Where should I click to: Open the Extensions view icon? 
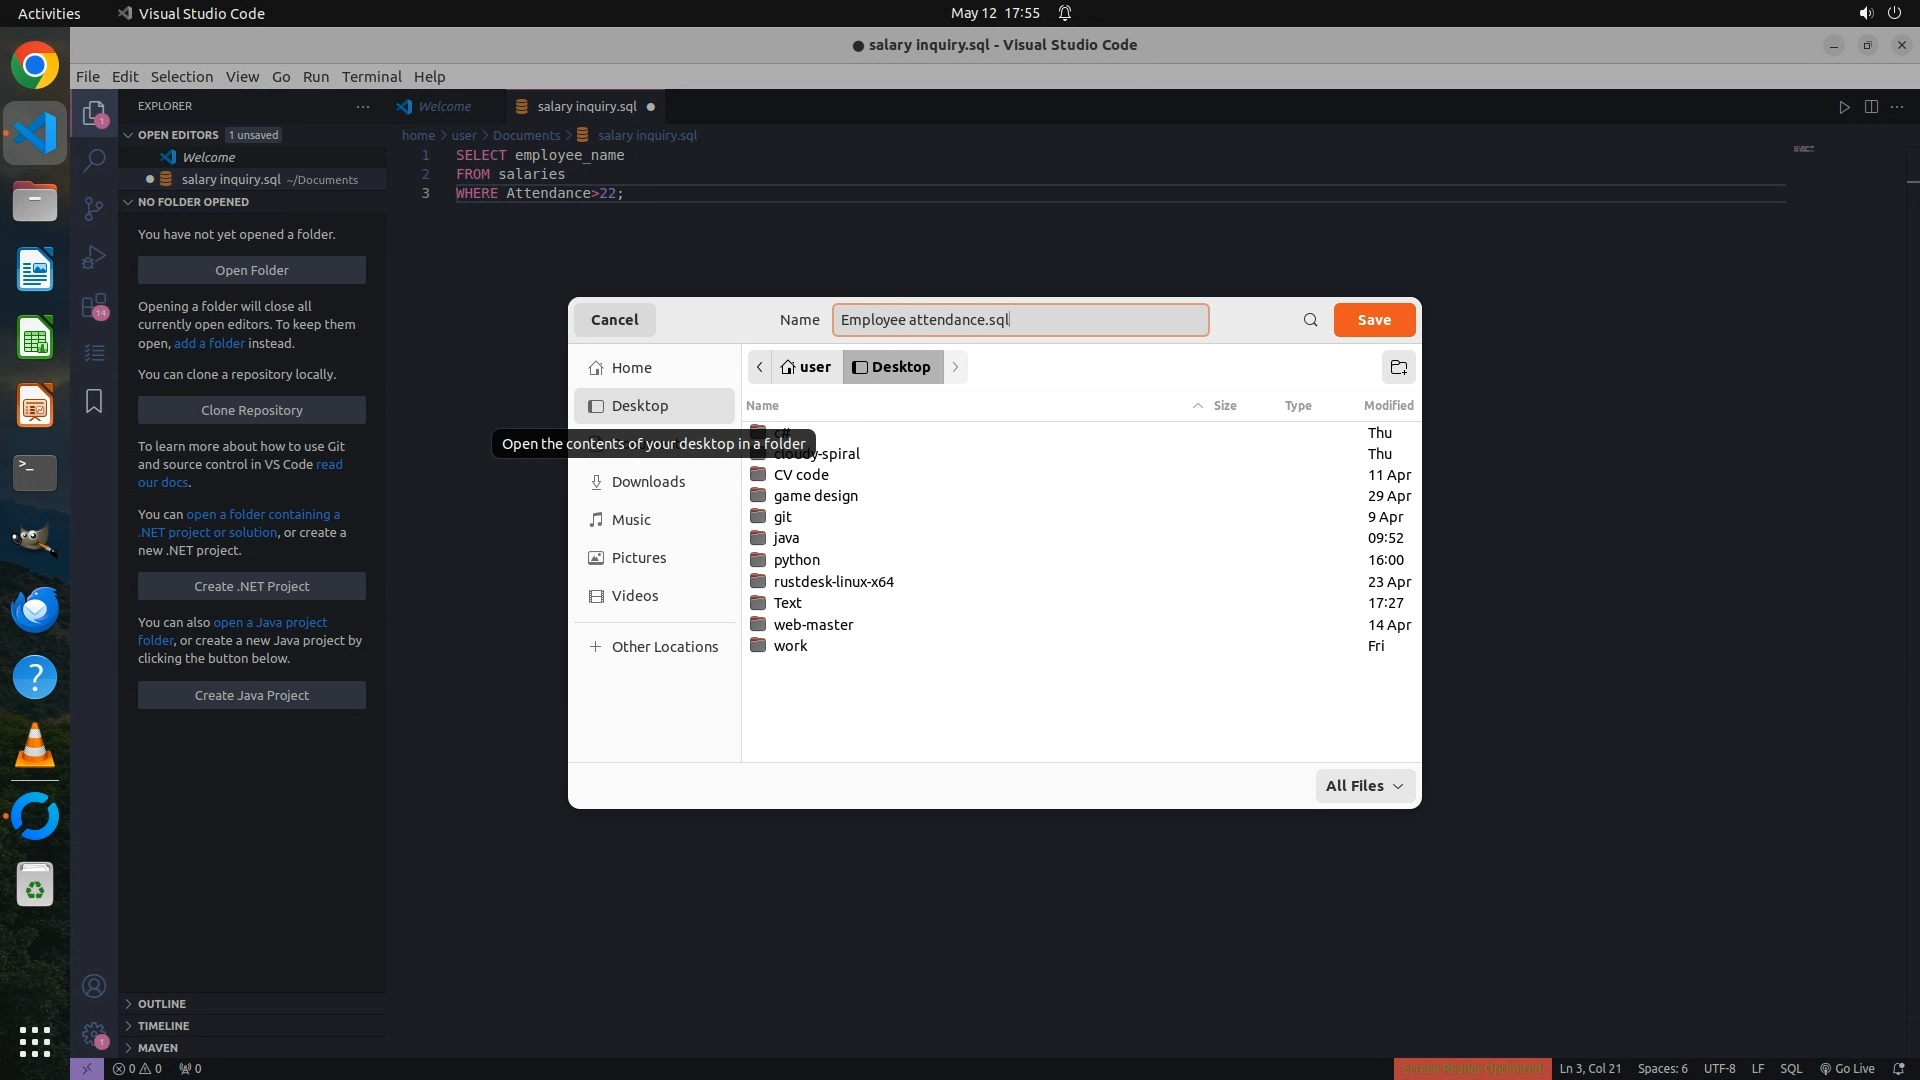tap(94, 306)
